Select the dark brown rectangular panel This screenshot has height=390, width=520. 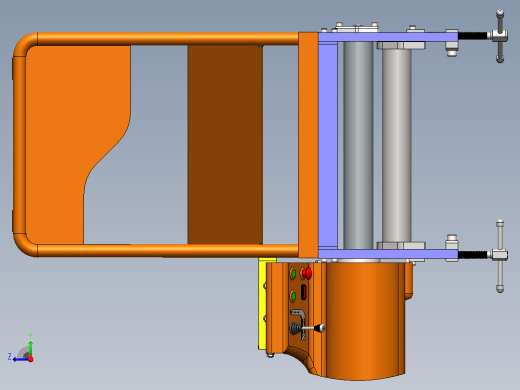pyautogui.click(x=225, y=144)
